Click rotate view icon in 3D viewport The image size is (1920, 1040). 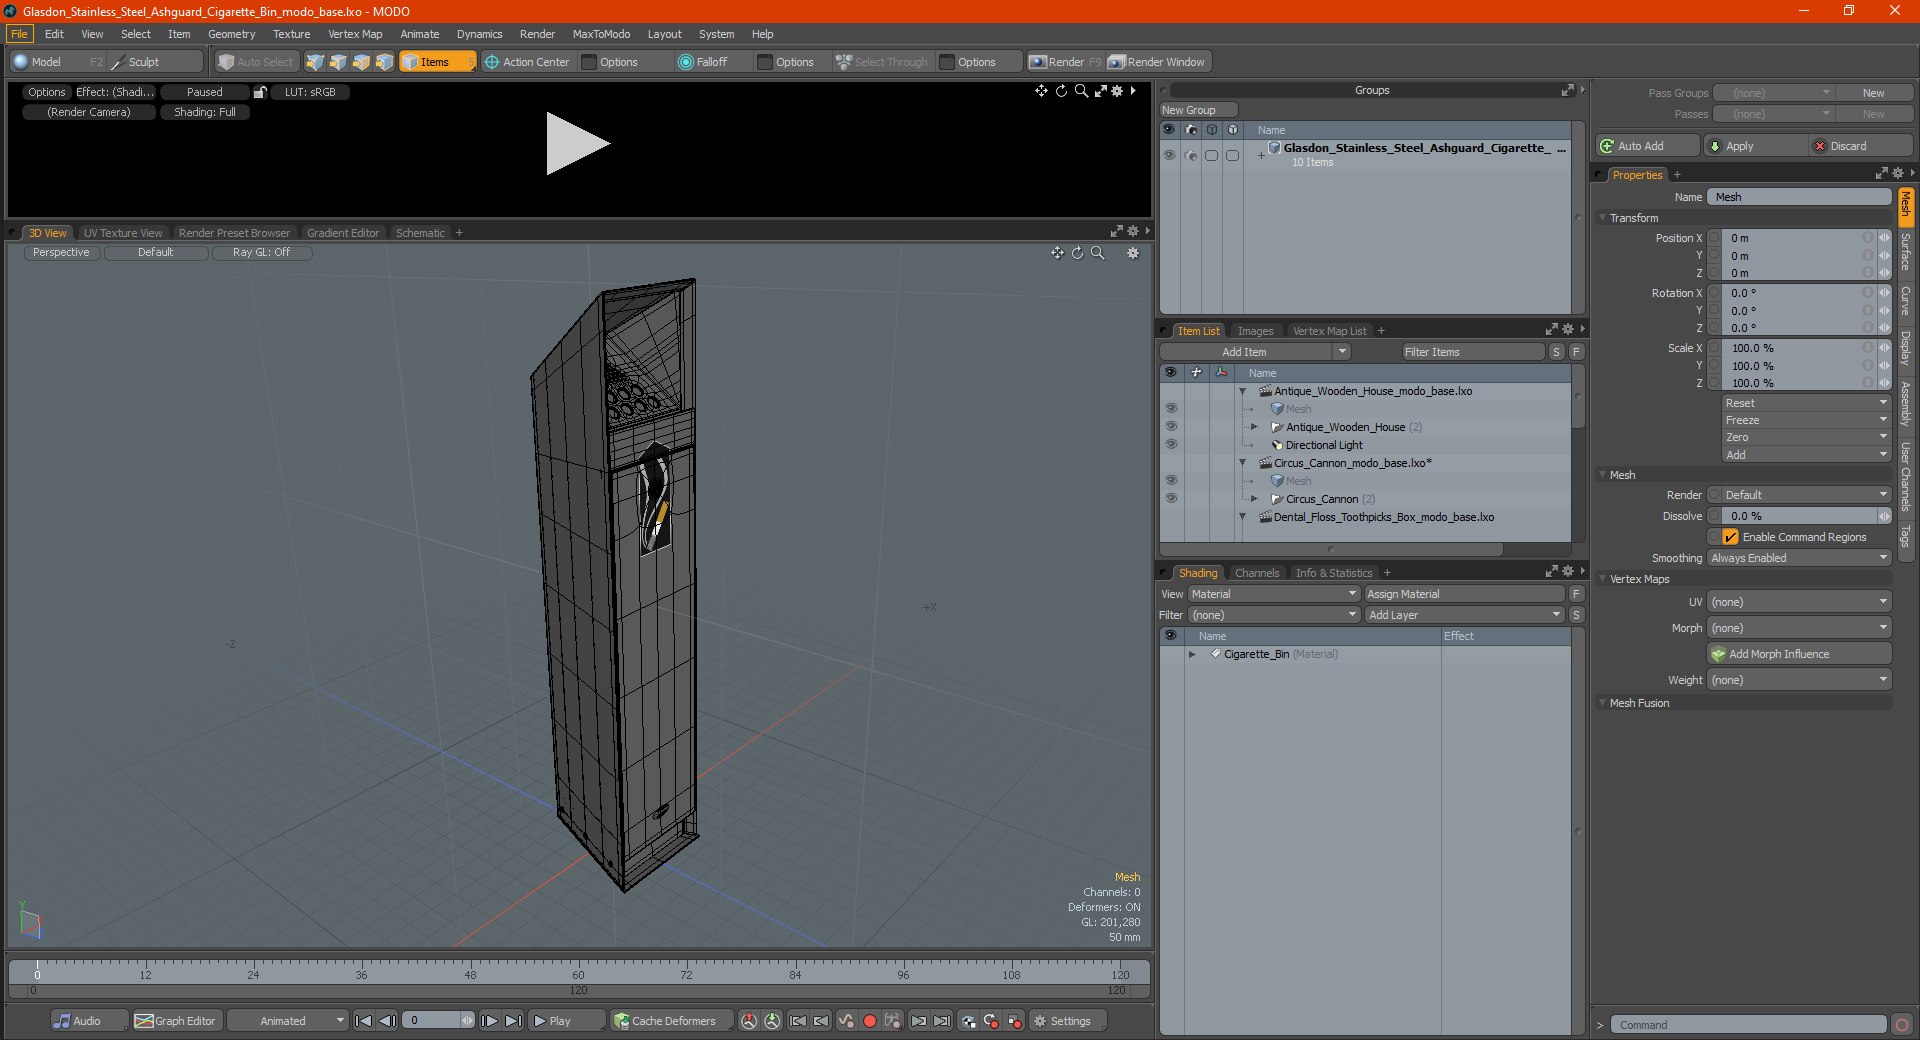coord(1077,253)
